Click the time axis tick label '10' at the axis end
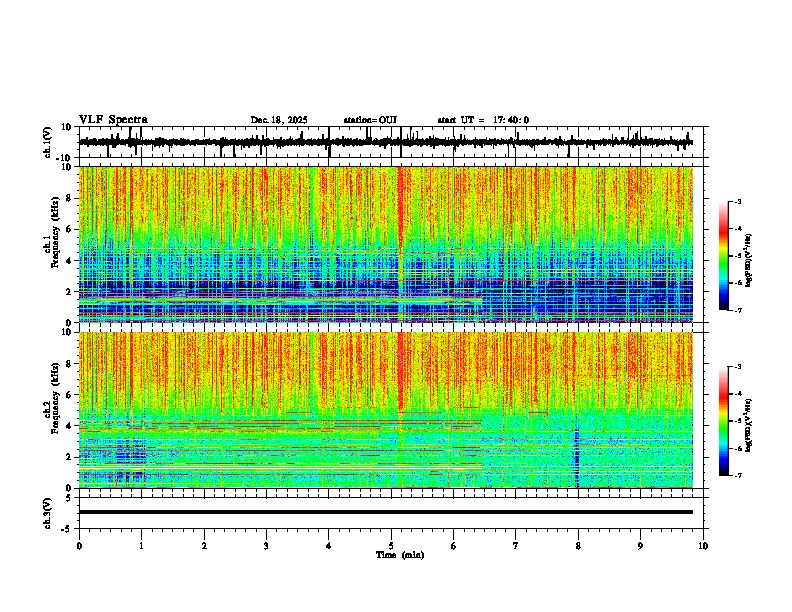The height and width of the screenshot is (612, 792). [x=703, y=546]
